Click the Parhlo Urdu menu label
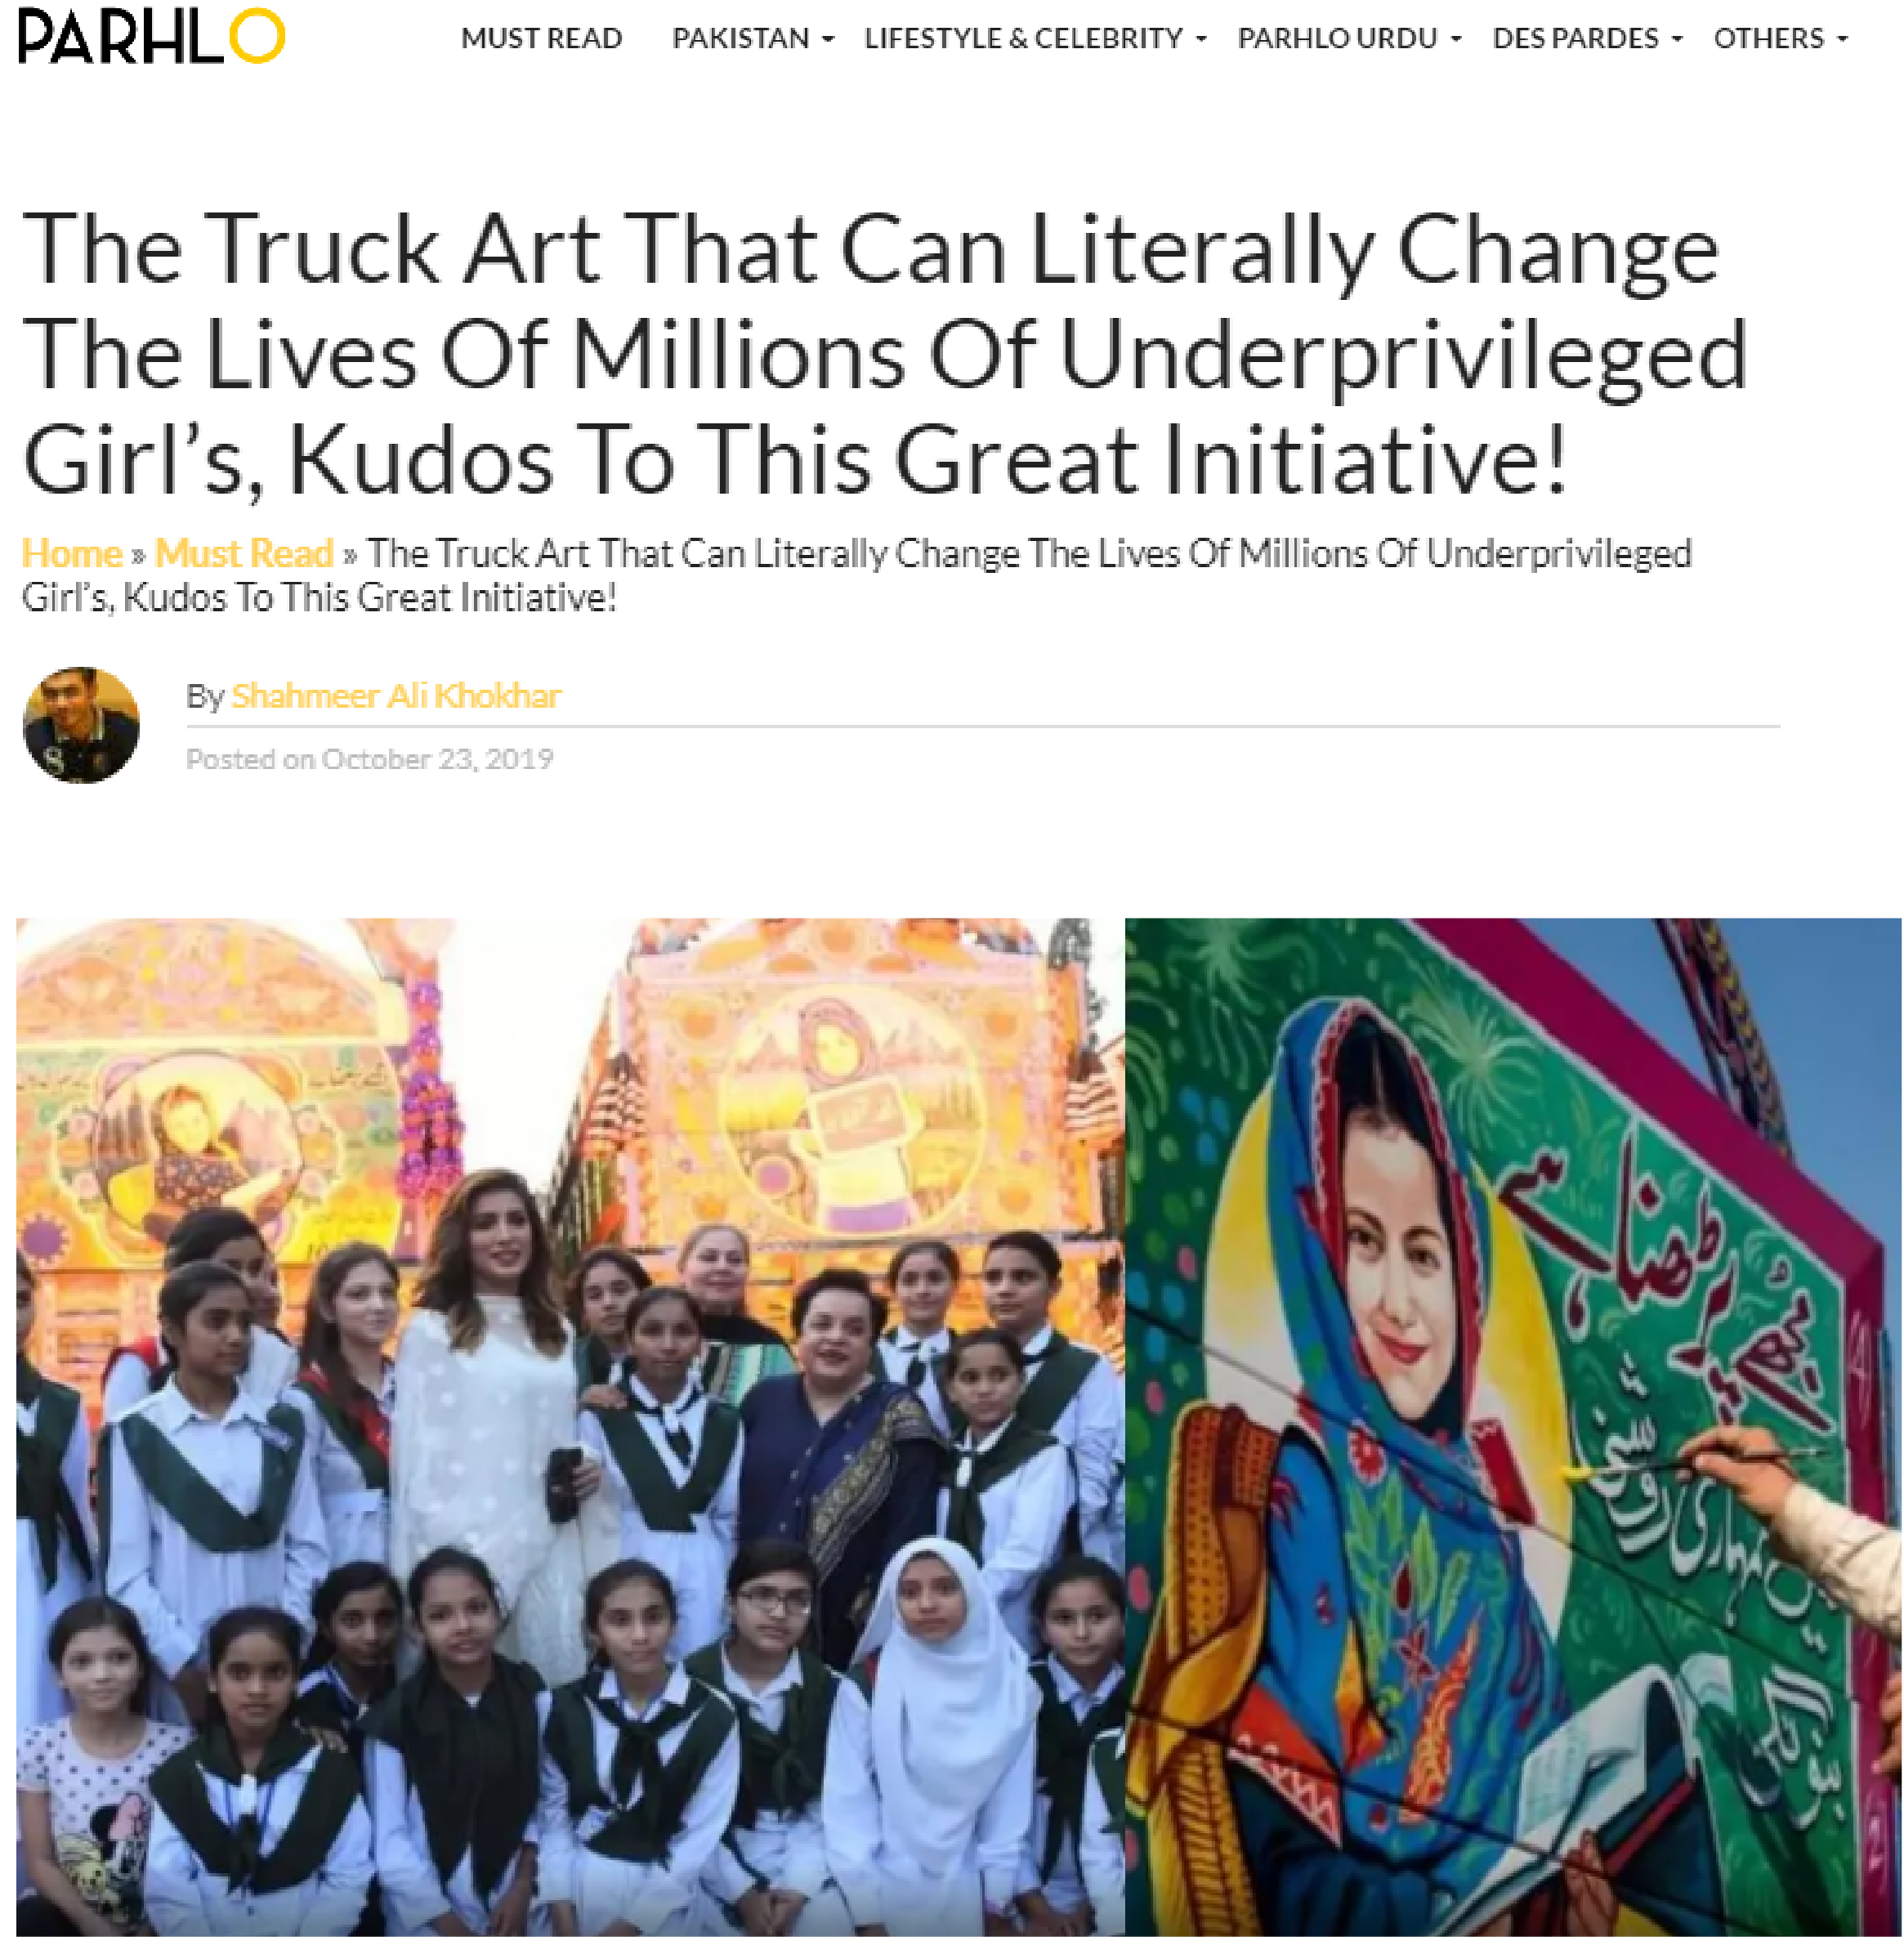The width and height of the screenshot is (1904, 1941). [1337, 38]
